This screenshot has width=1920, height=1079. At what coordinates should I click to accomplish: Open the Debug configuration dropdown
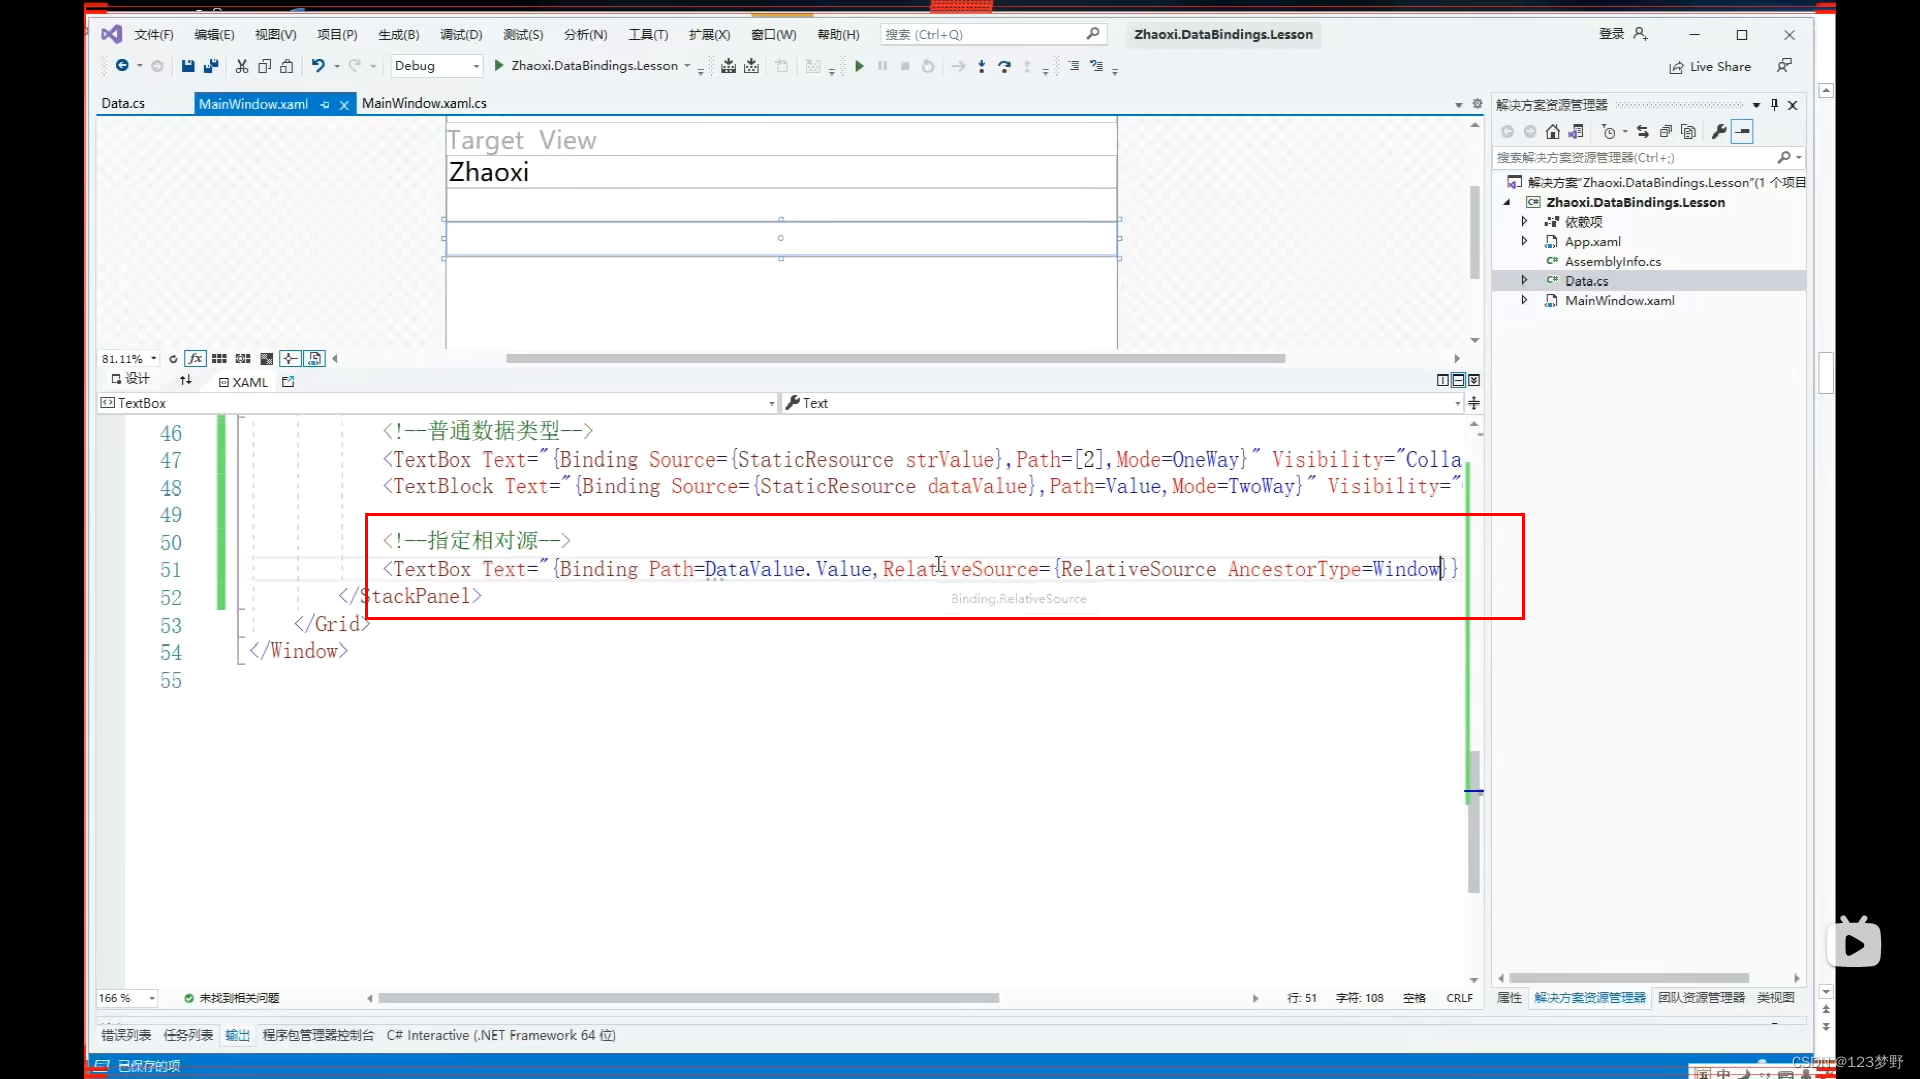click(436, 66)
